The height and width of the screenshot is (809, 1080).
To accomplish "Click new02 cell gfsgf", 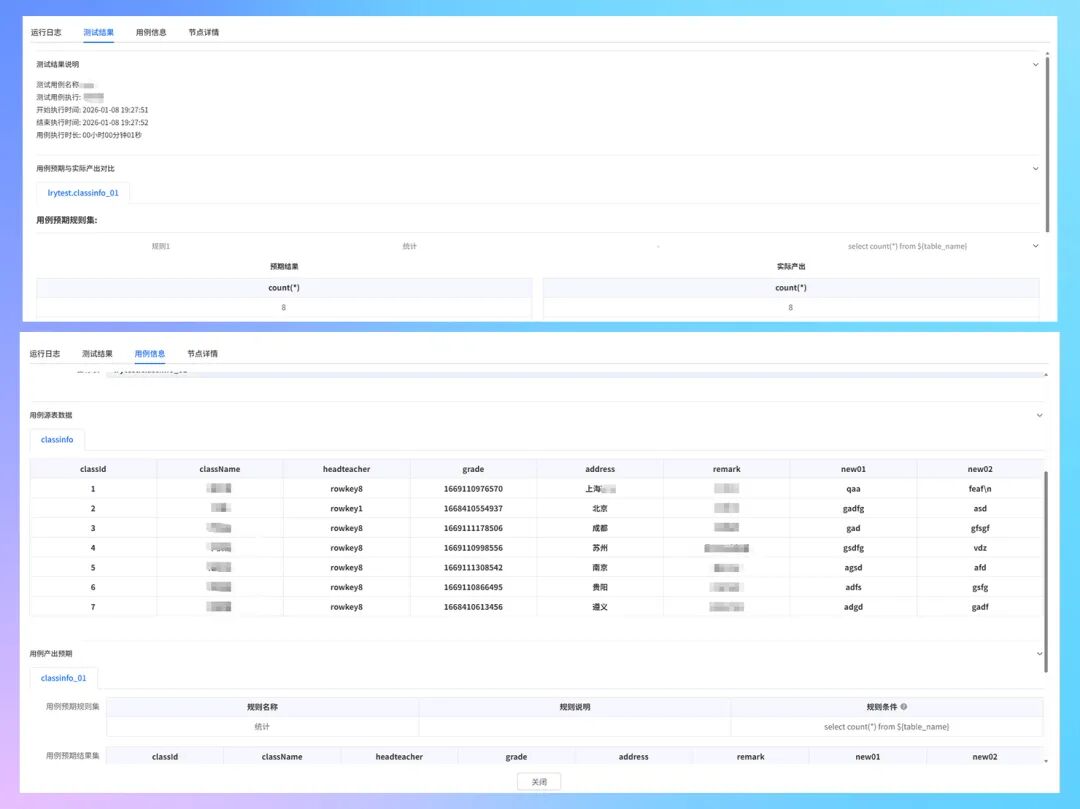I will (x=980, y=528).
